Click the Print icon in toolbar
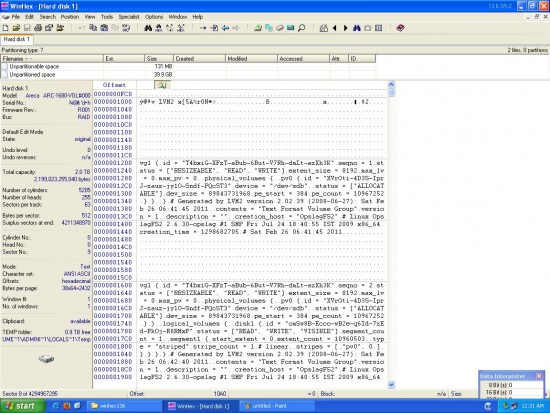 coord(38,28)
